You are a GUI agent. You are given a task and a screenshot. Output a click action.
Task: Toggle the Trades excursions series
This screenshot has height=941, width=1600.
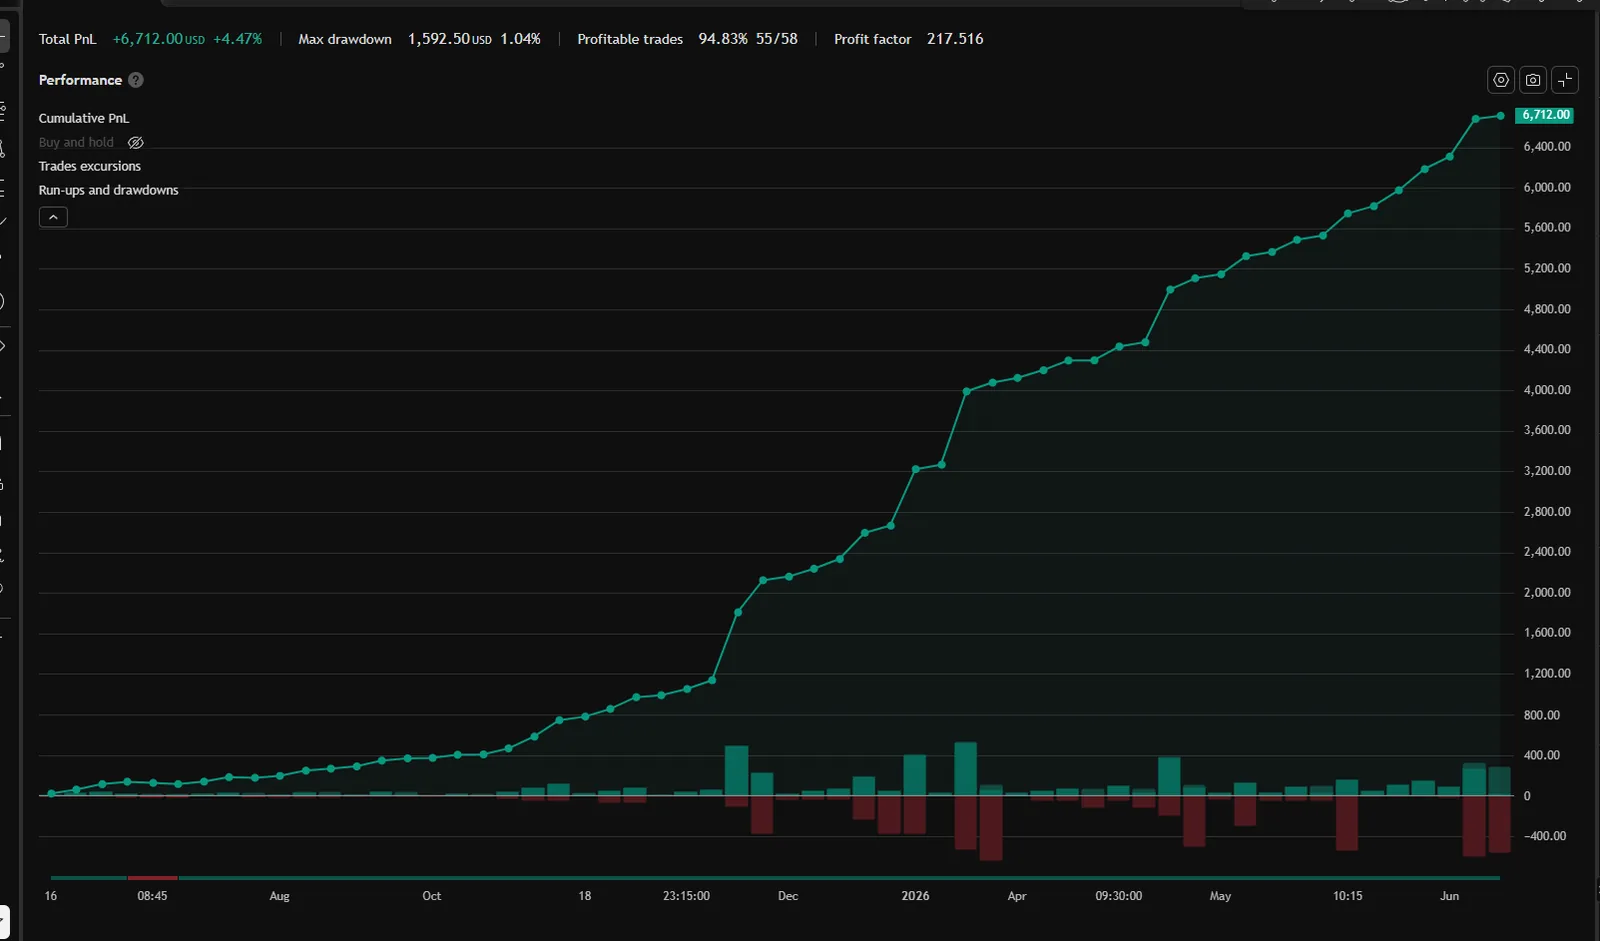(x=90, y=166)
